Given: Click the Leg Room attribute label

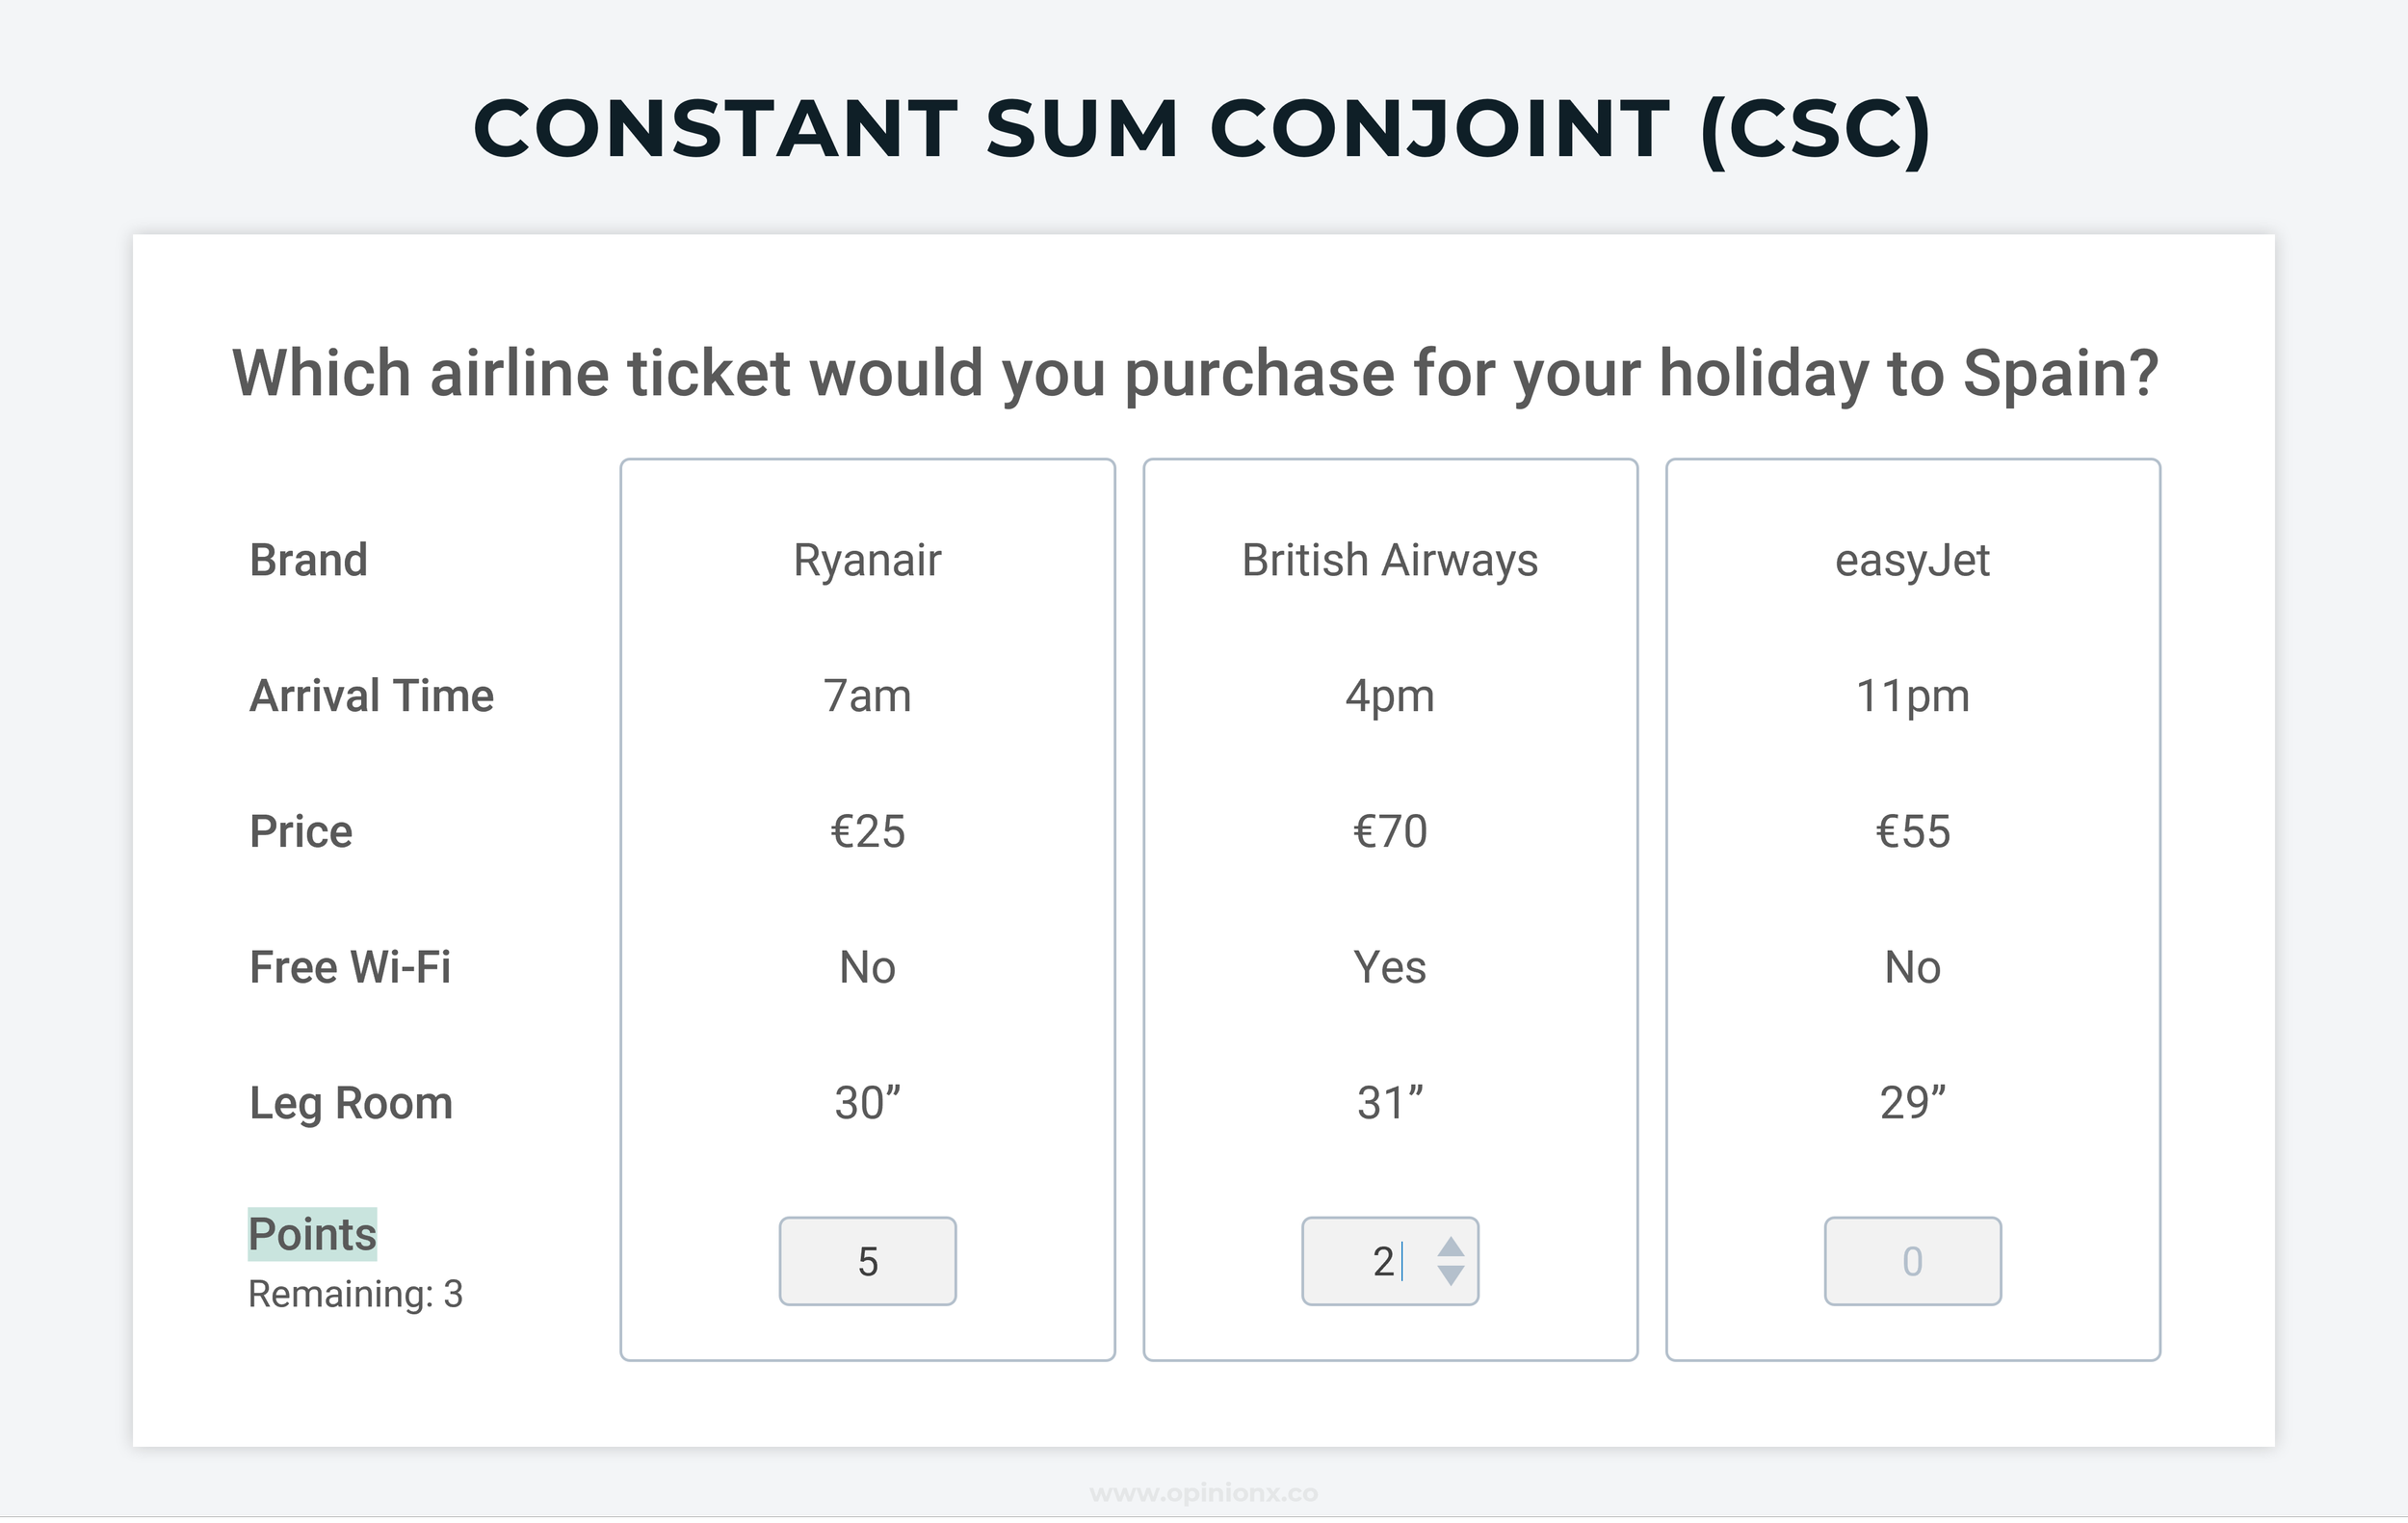Looking at the screenshot, I should click(351, 1104).
